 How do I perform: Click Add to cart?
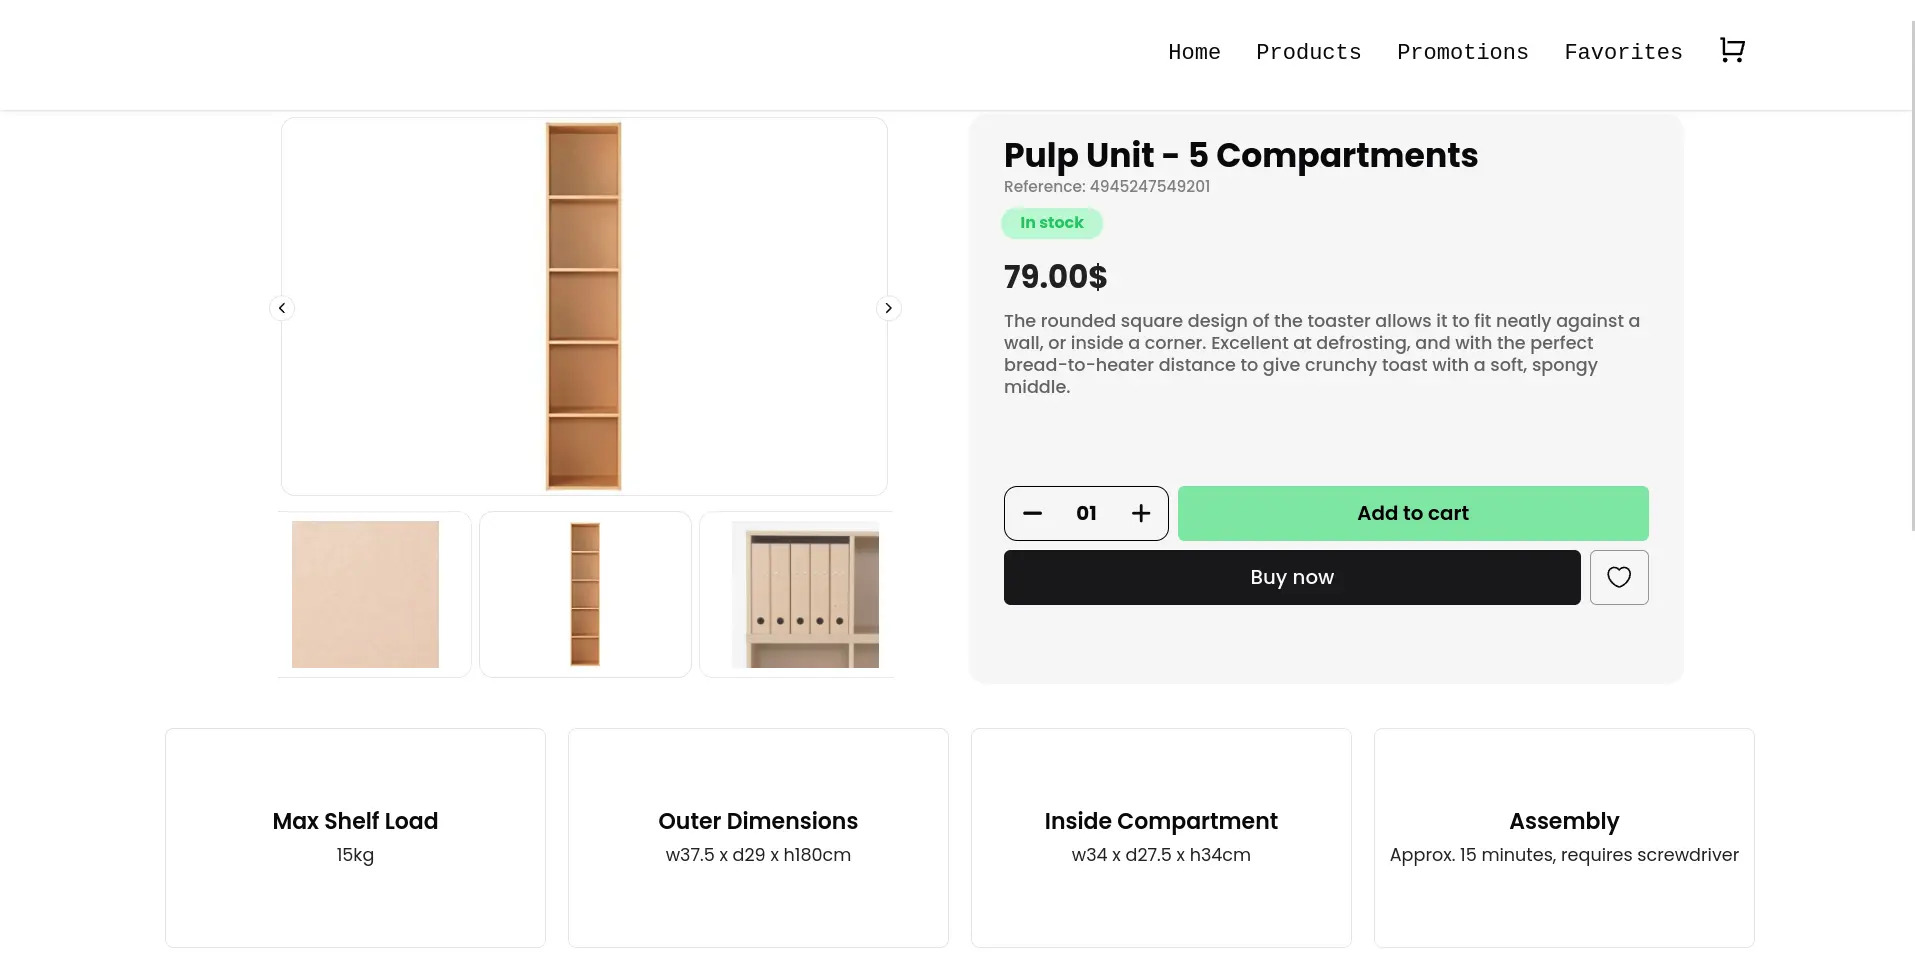point(1412,513)
